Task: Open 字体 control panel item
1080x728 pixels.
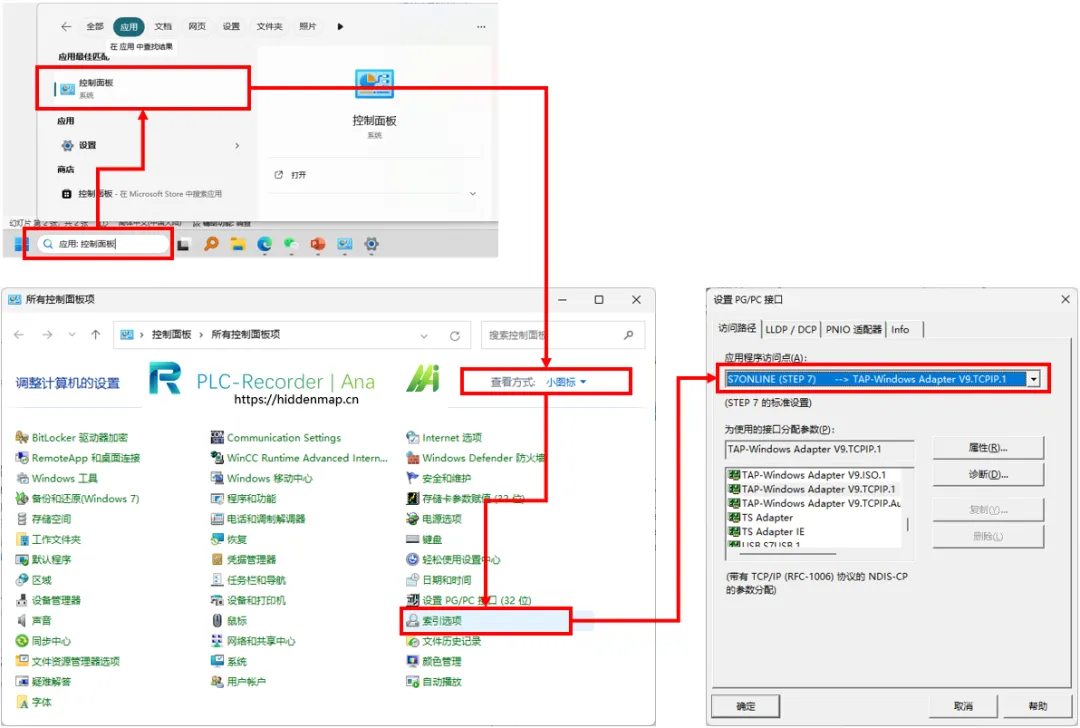Action: point(34,702)
